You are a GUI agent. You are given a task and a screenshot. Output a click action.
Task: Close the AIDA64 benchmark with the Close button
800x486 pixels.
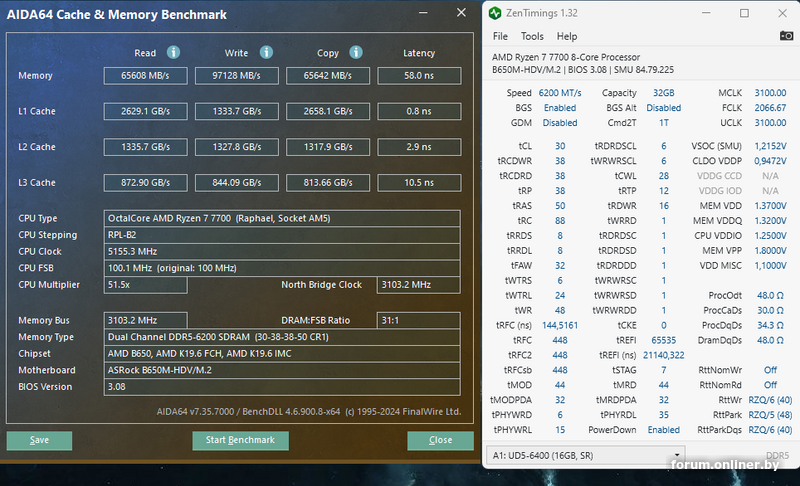pos(440,440)
